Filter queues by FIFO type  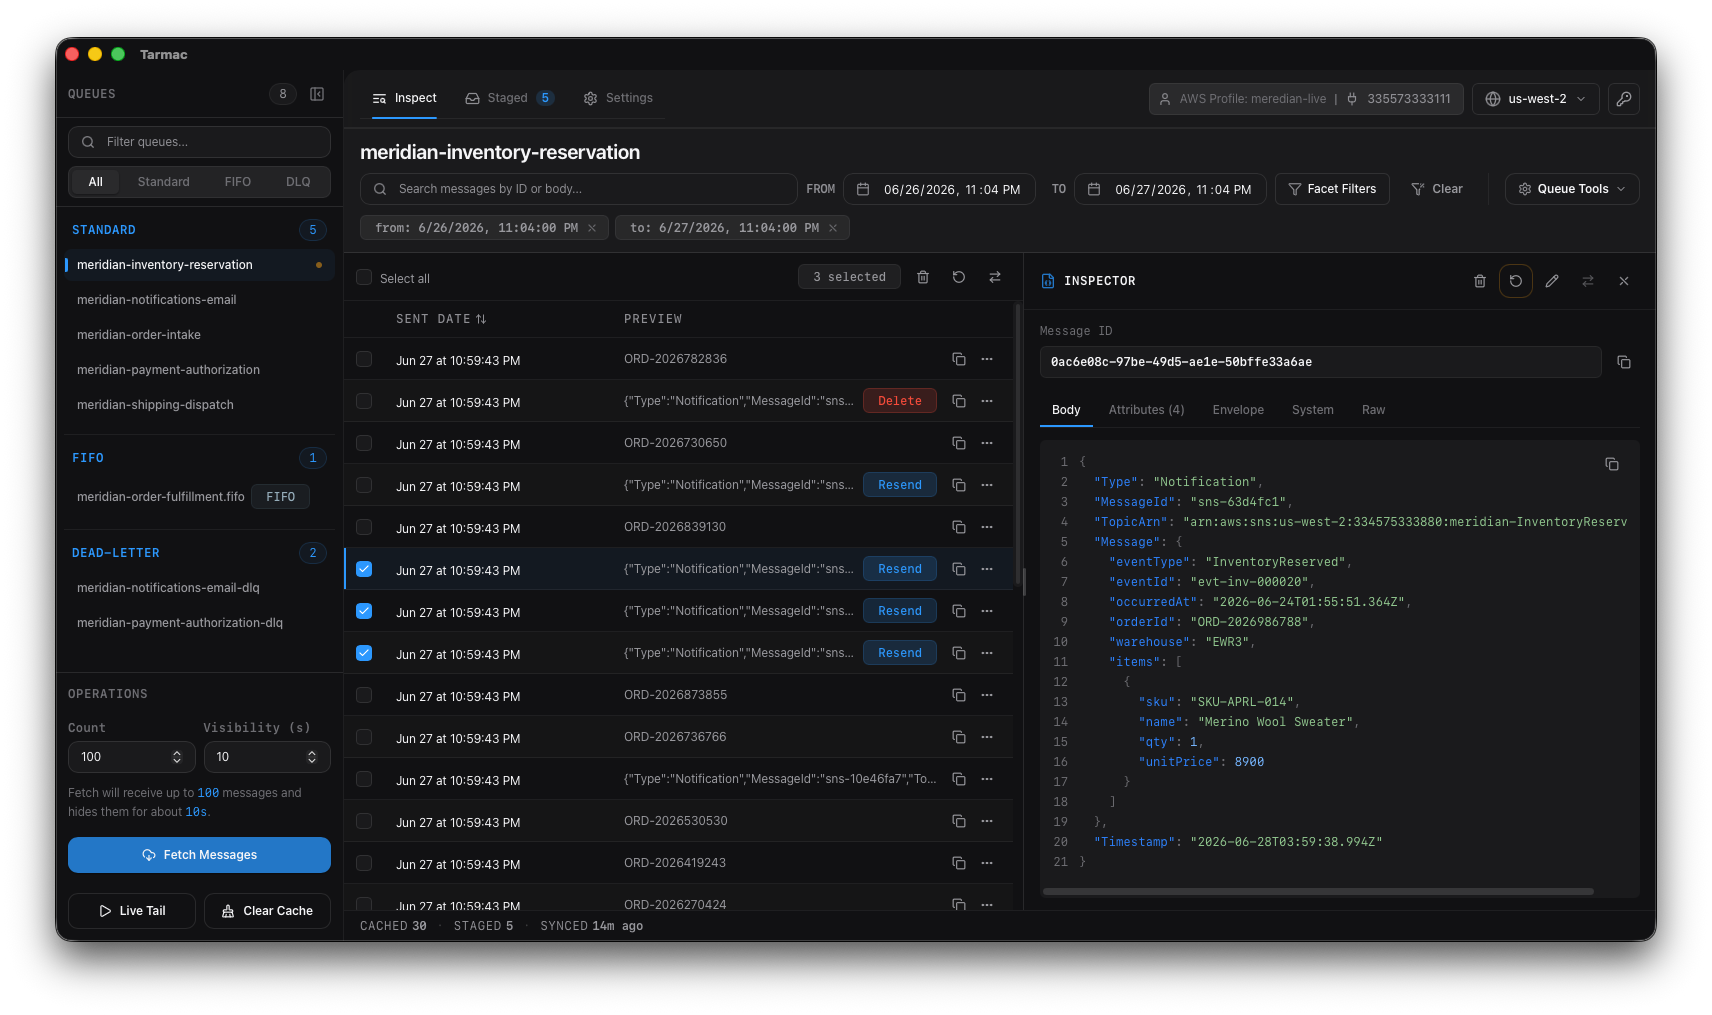tap(237, 182)
